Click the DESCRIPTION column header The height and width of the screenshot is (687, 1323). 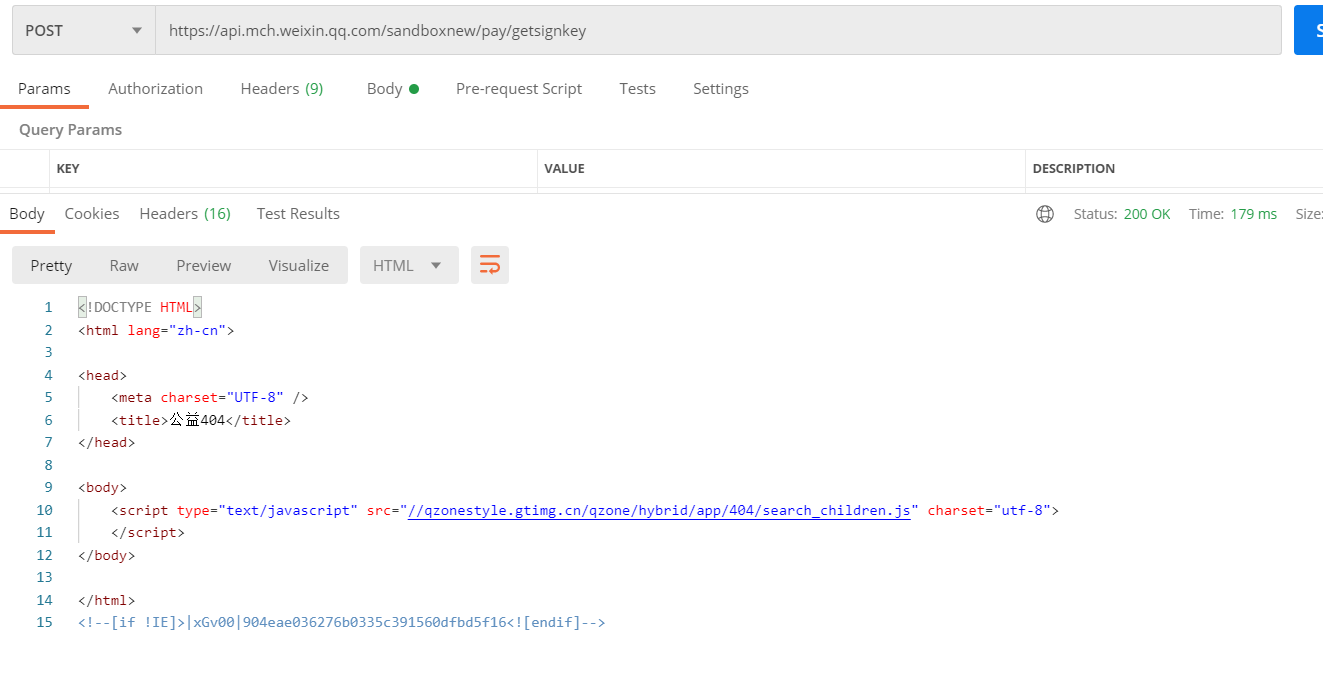[1073, 168]
